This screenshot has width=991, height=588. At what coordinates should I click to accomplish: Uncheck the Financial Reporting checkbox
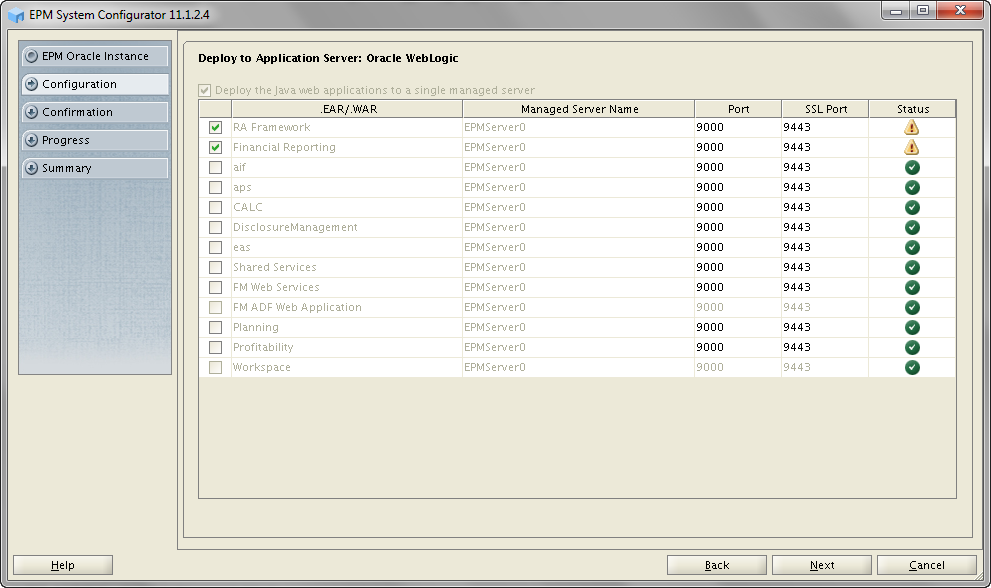216,147
